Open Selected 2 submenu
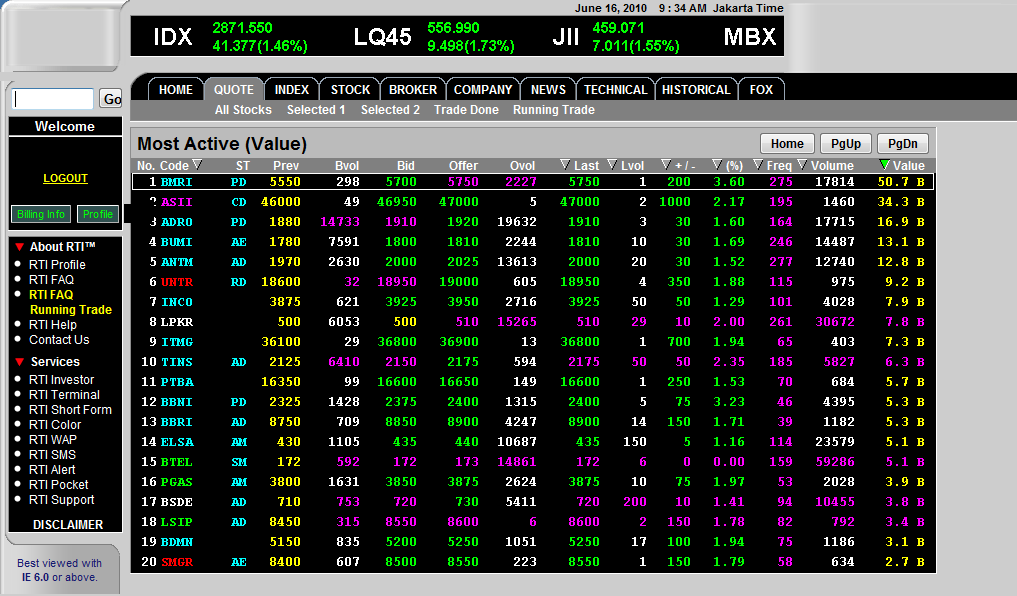The image size is (1017, 596). click(390, 110)
